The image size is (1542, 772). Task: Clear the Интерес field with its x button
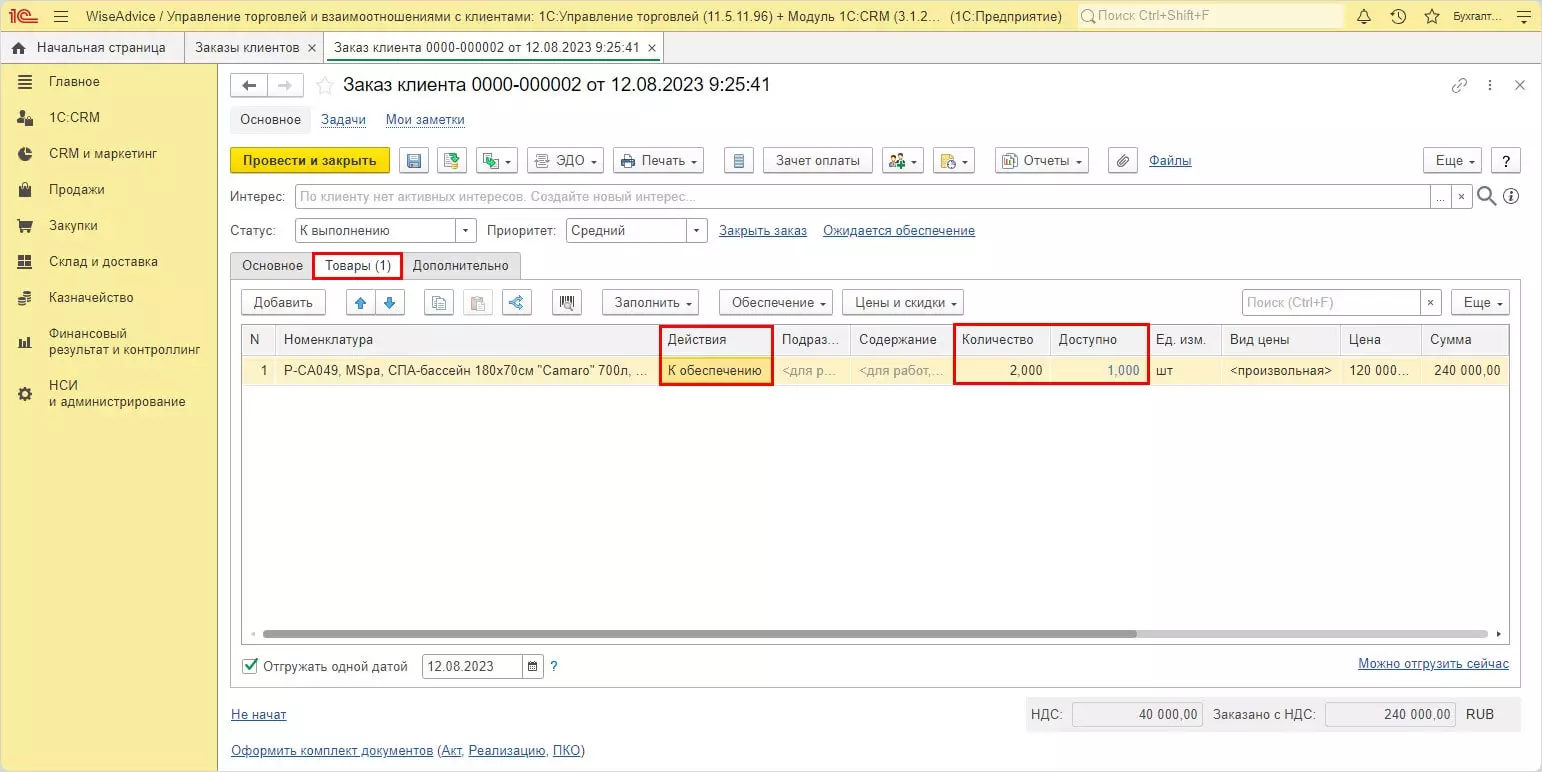click(x=1461, y=196)
